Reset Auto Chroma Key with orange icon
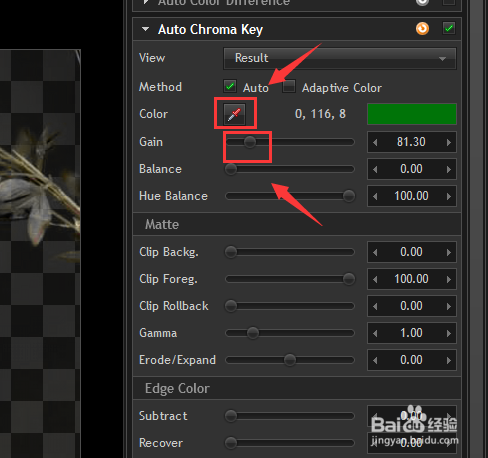This screenshot has width=488, height=458. pos(422,29)
